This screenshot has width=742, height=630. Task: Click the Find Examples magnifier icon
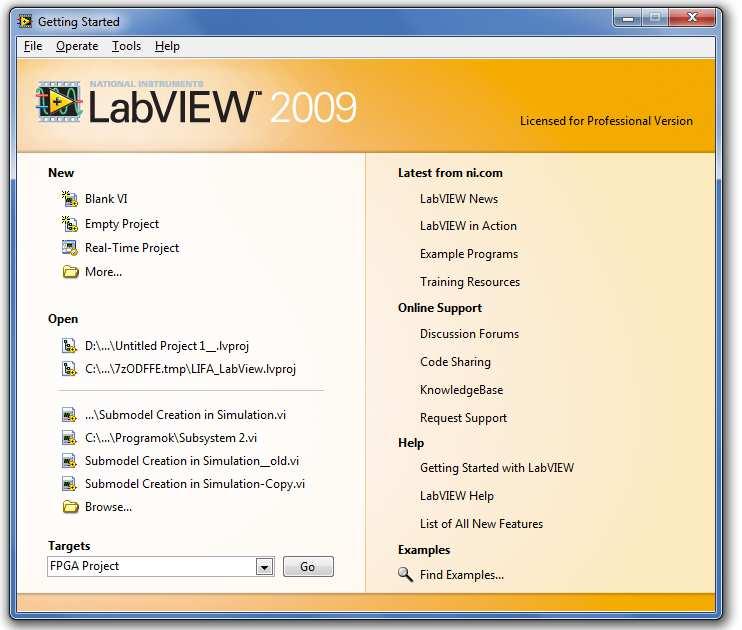click(x=405, y=575)
